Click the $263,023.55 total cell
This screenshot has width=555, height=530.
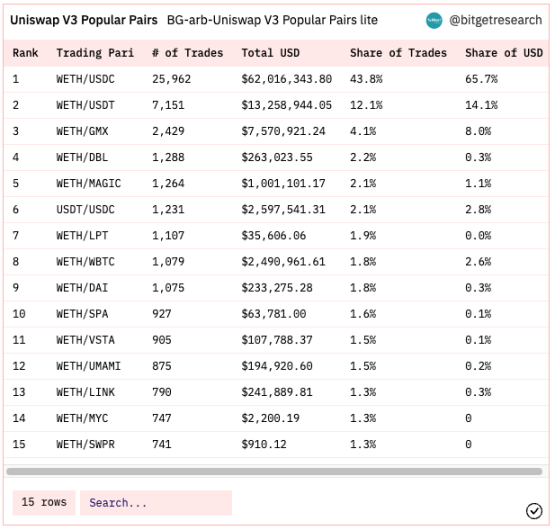coord(277,157)
